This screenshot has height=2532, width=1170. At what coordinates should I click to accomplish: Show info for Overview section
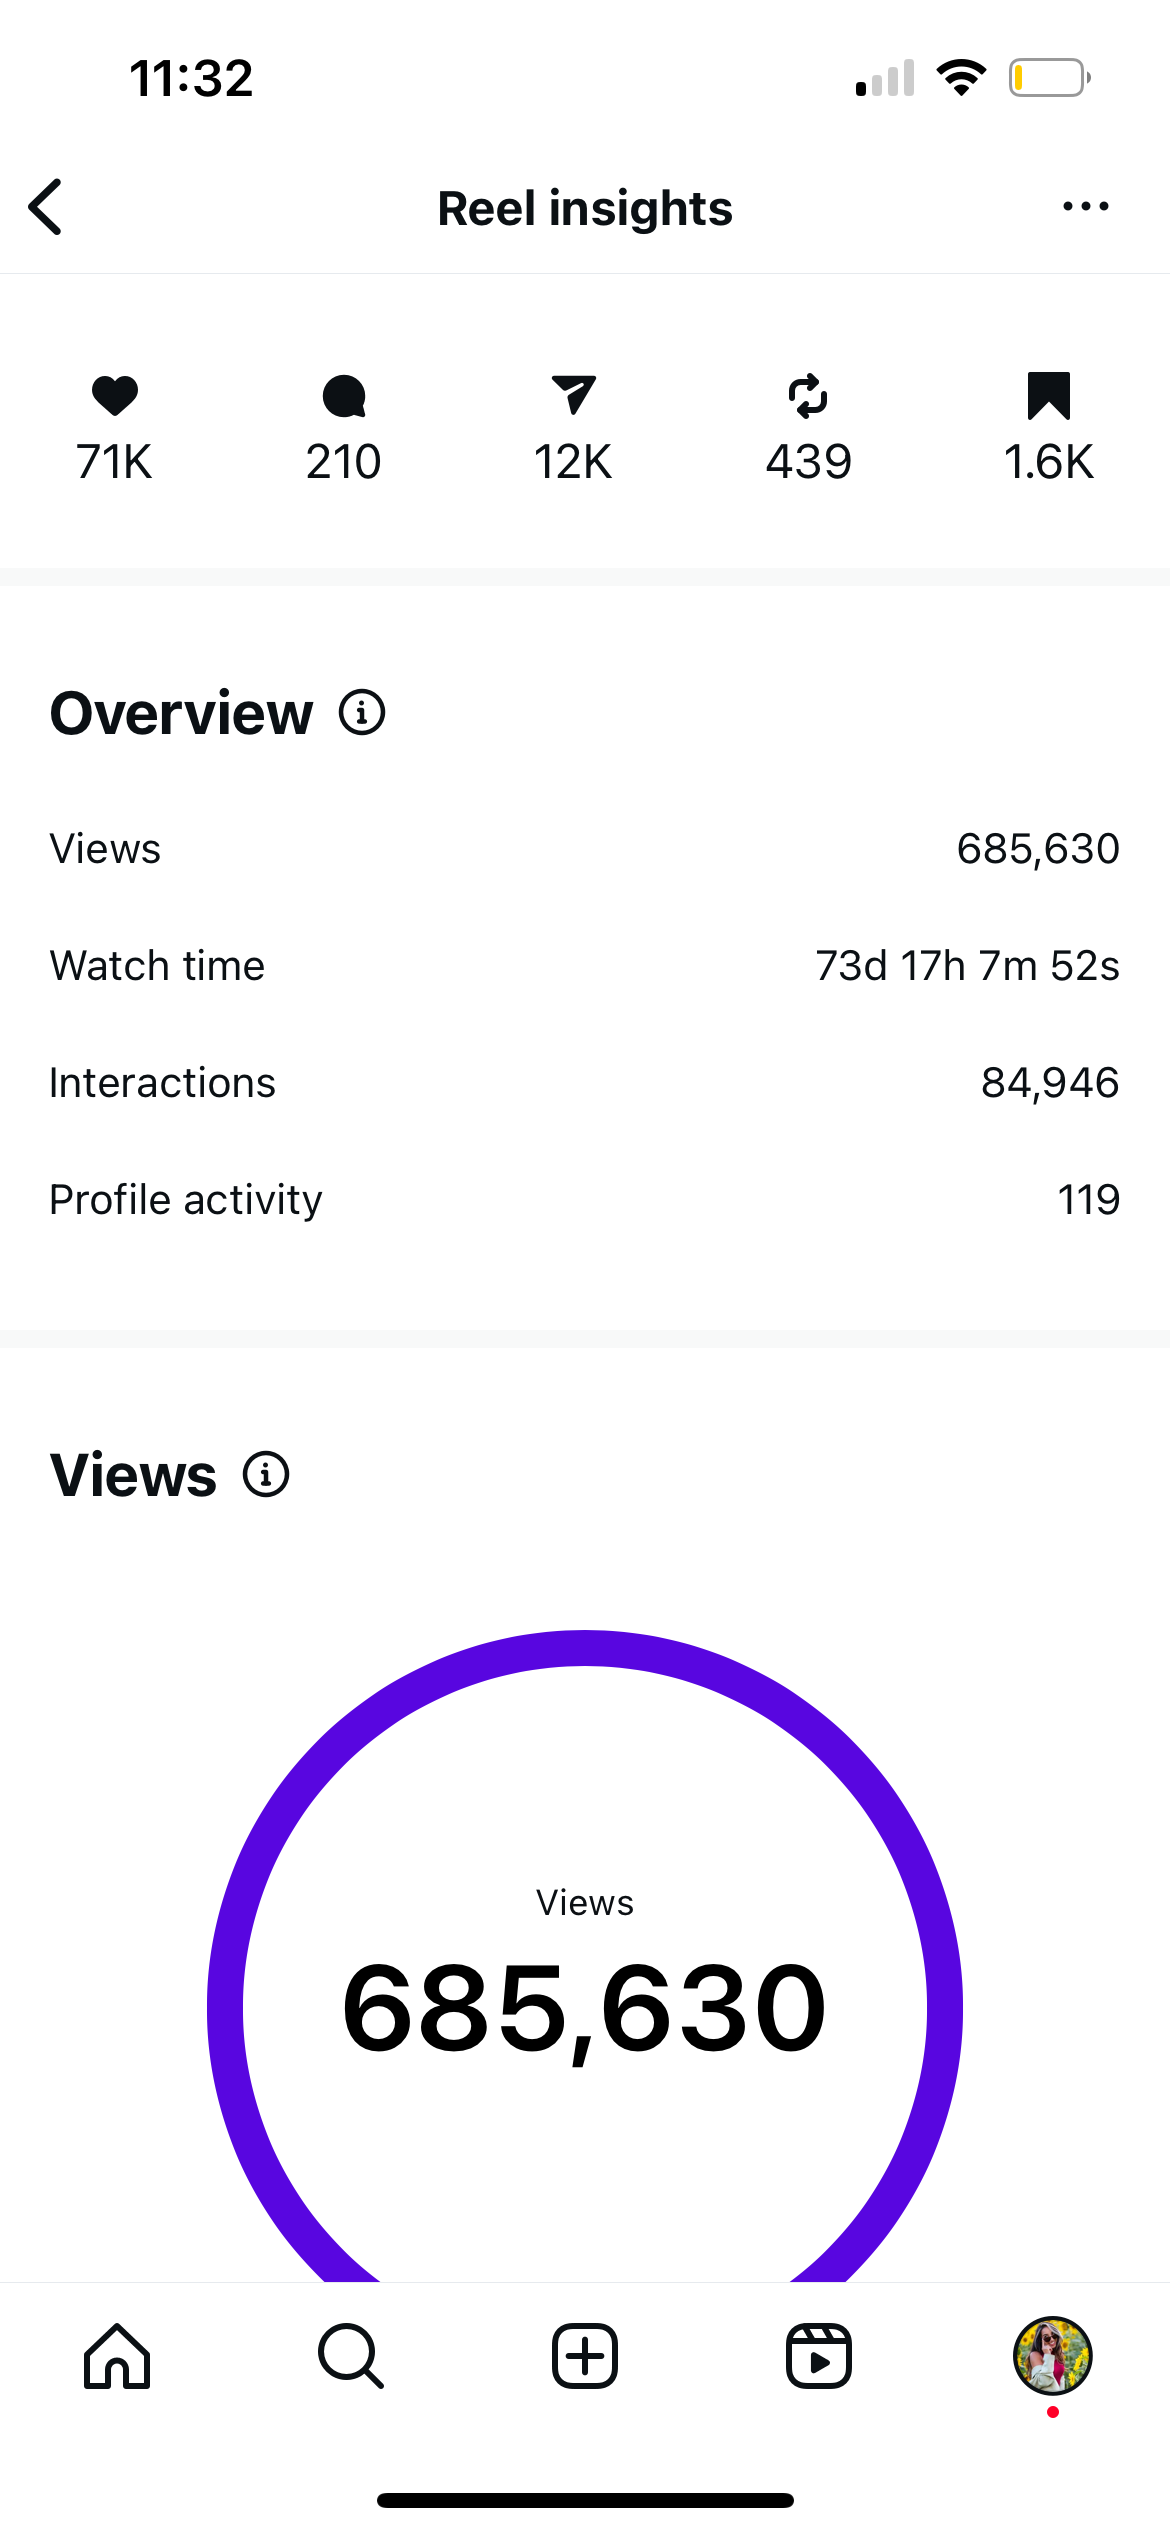tap(362, 713)
